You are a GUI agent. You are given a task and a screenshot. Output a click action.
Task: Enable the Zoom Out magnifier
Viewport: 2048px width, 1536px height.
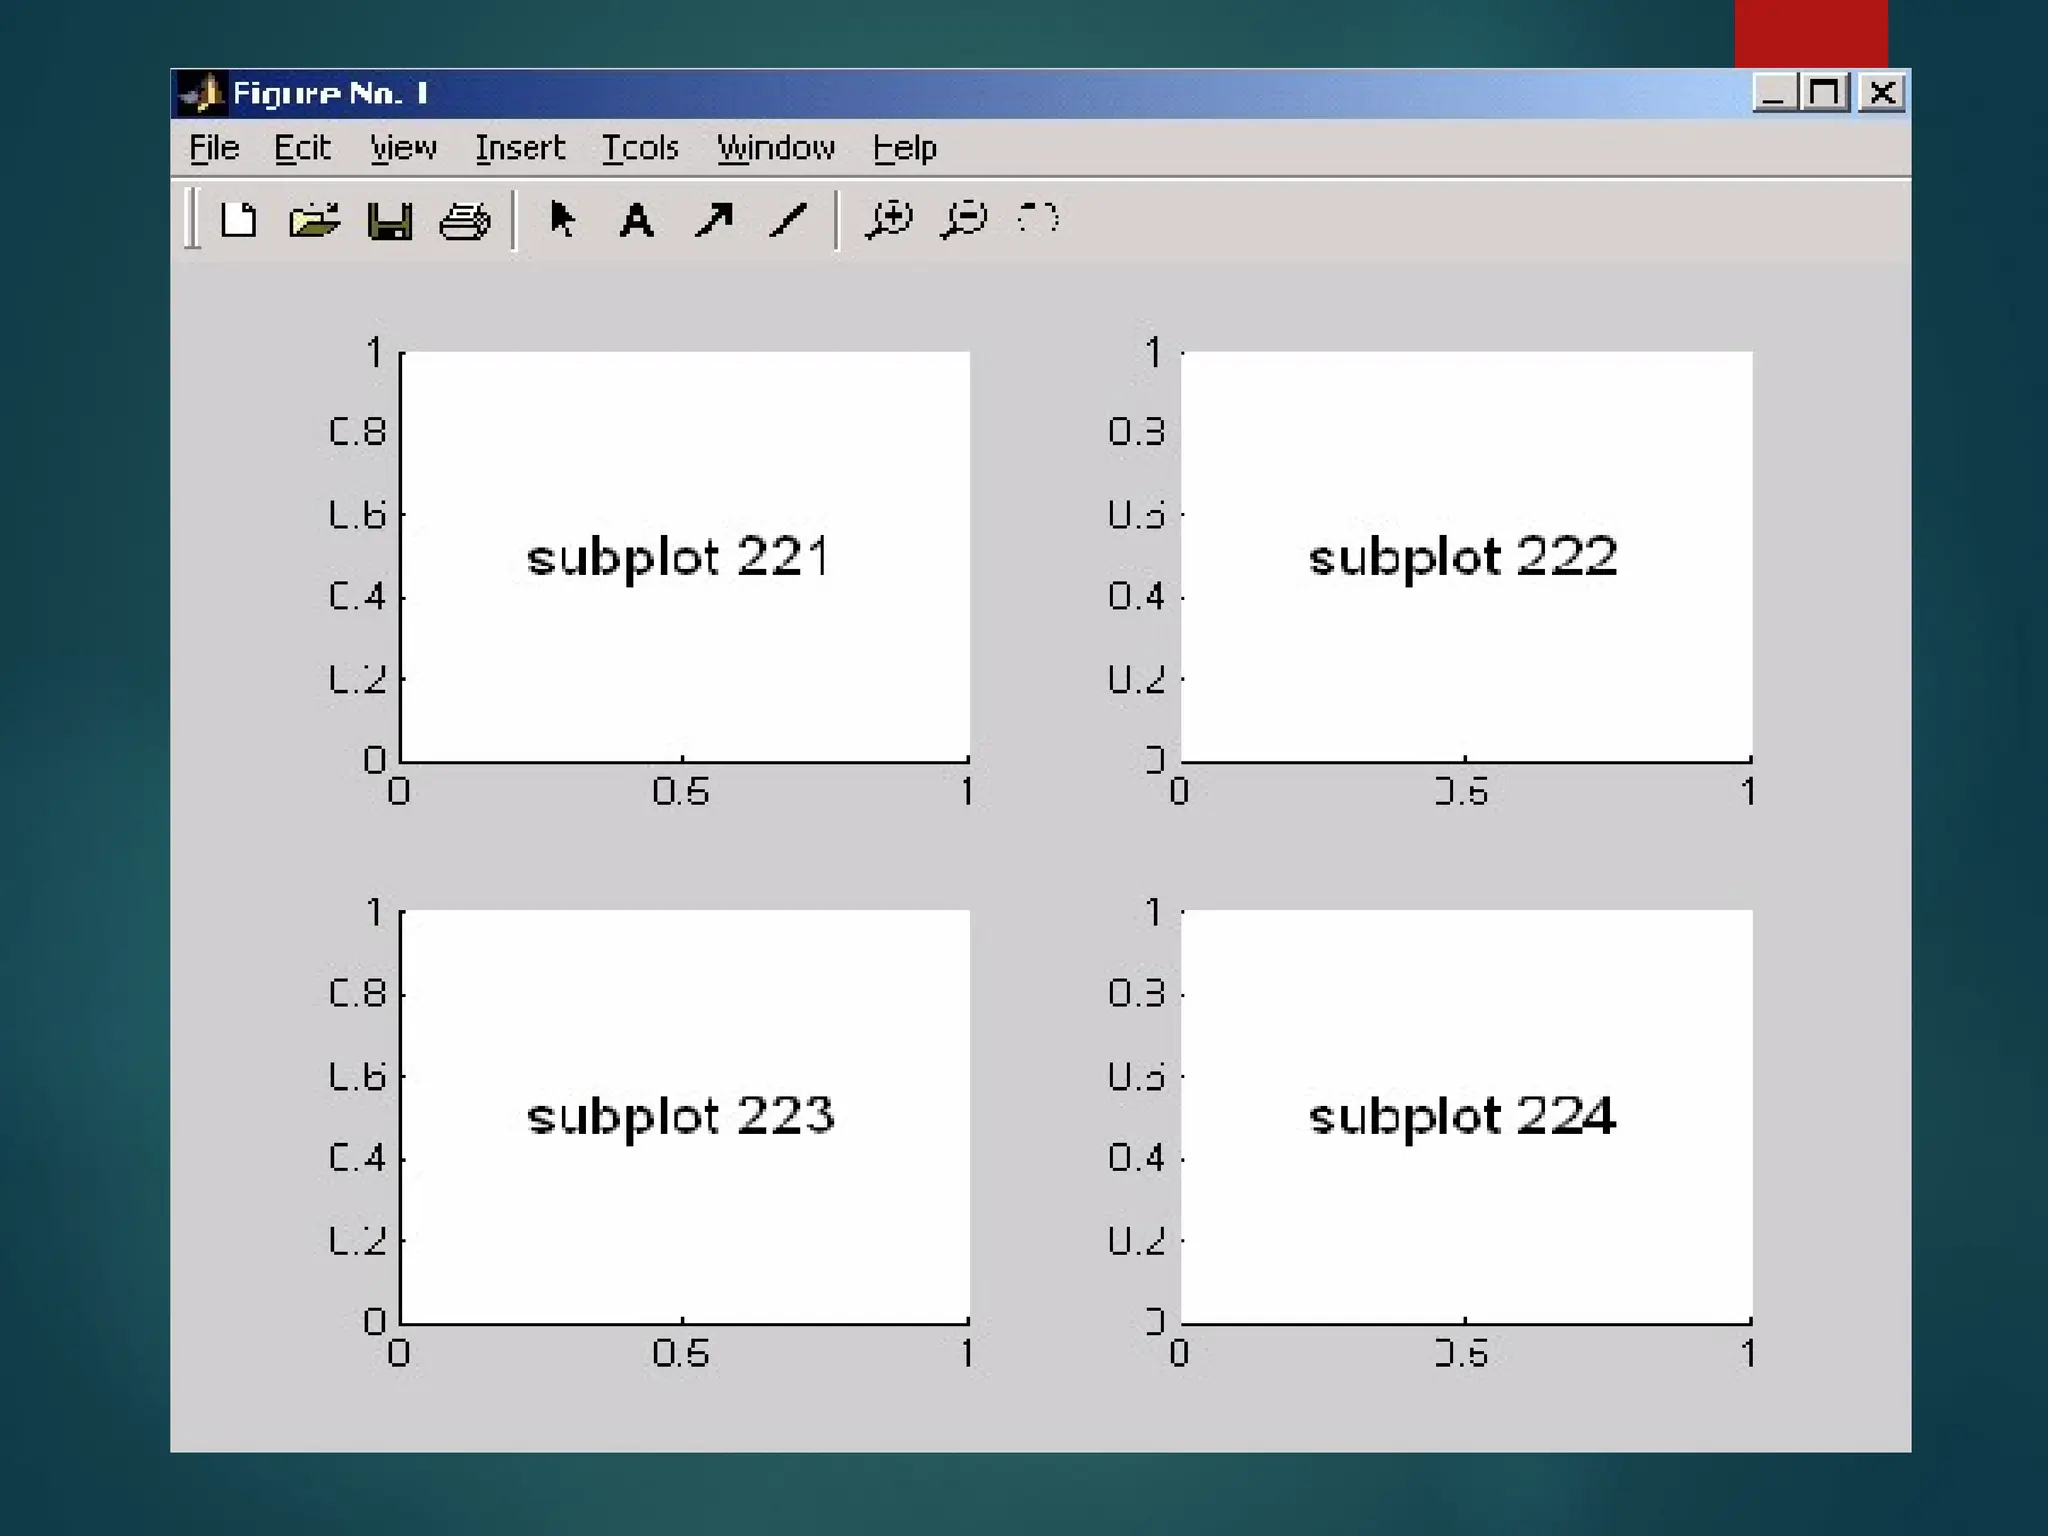point(964,219)
